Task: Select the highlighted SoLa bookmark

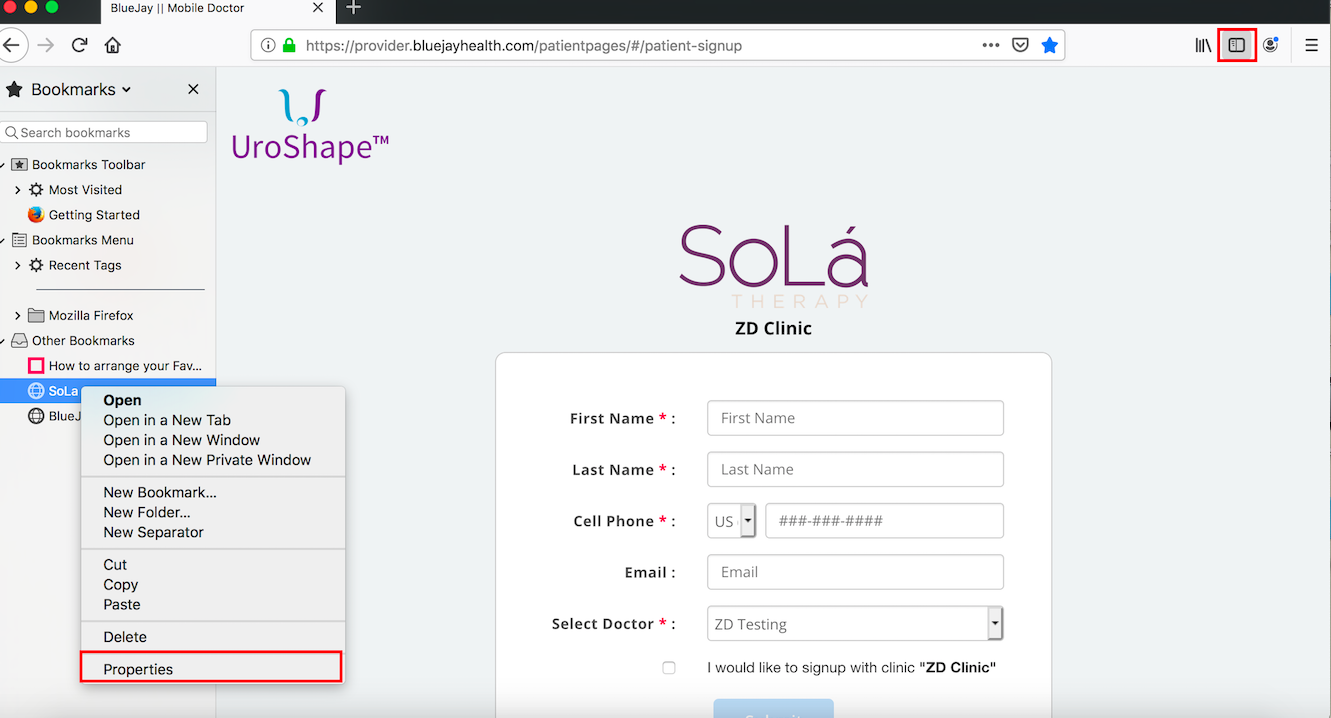Action: [x=62, y=390]
